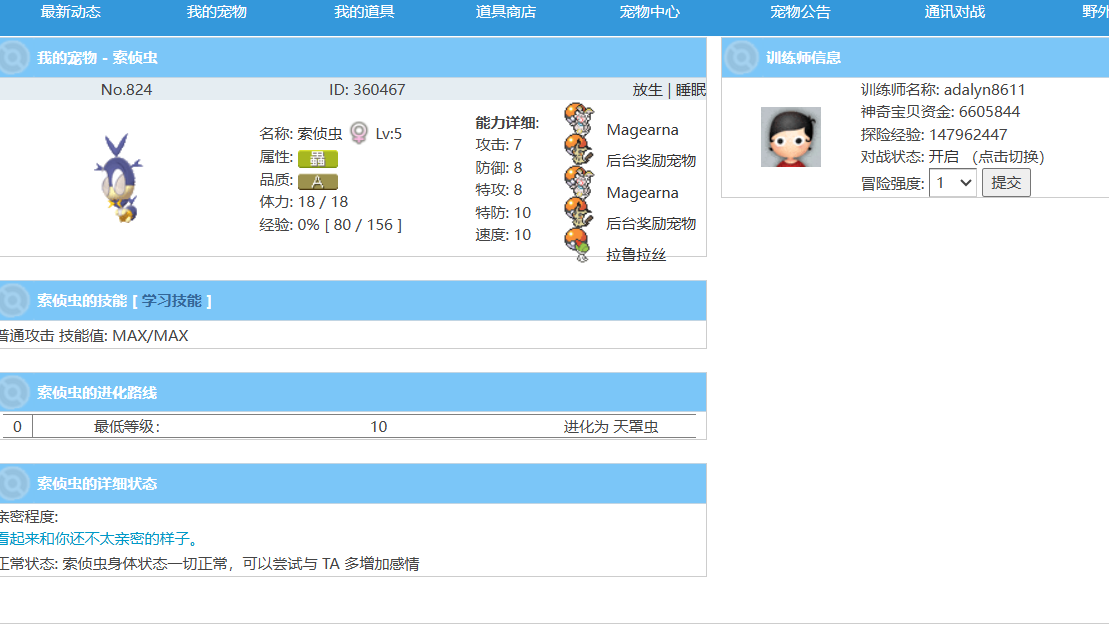The height and width of the screenshot is (625, 1109).
Task: Click the round icon in 训练师信息 header
Action: (x=740, y=57)
